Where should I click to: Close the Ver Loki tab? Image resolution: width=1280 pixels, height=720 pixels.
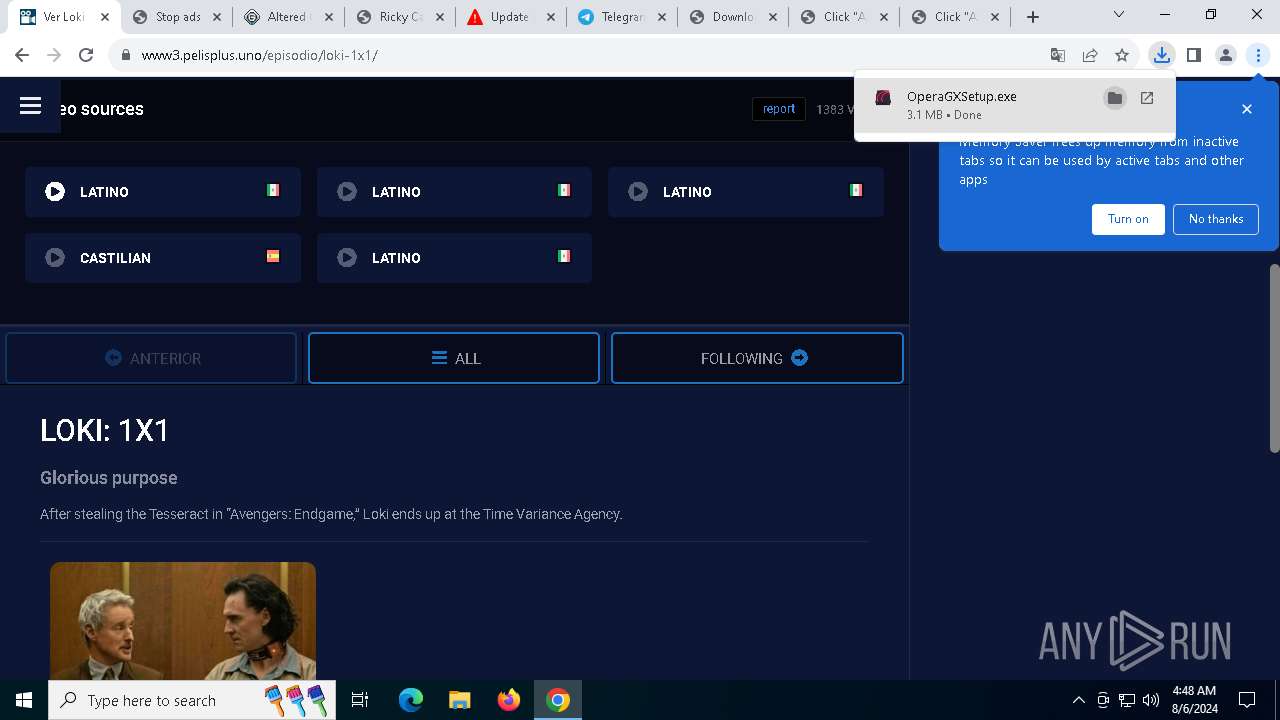104,17
